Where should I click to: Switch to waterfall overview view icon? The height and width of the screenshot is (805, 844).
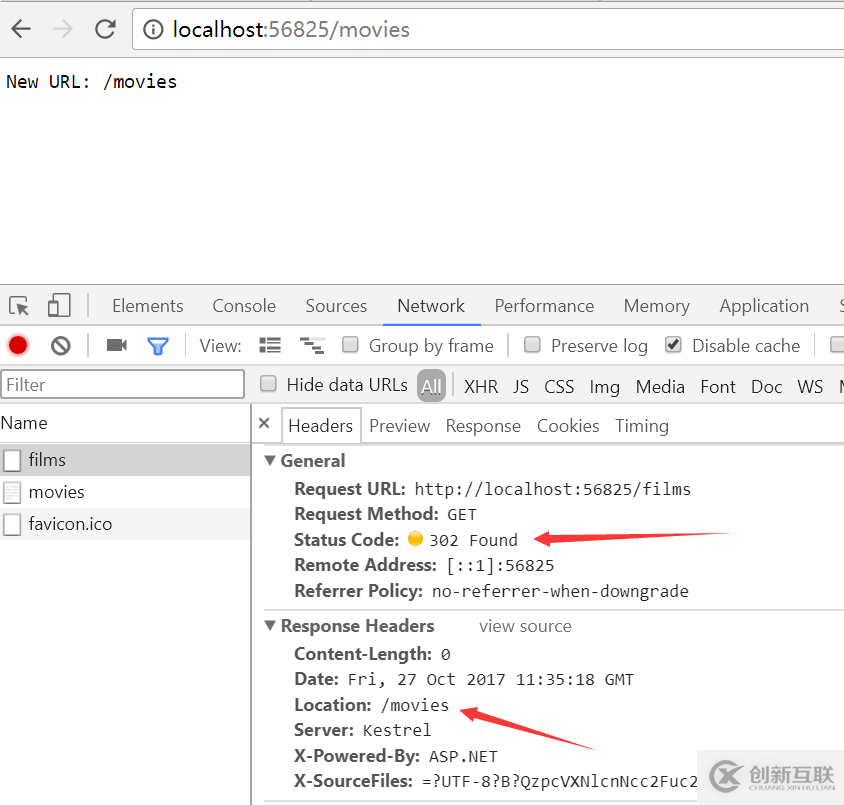(312, 345)
